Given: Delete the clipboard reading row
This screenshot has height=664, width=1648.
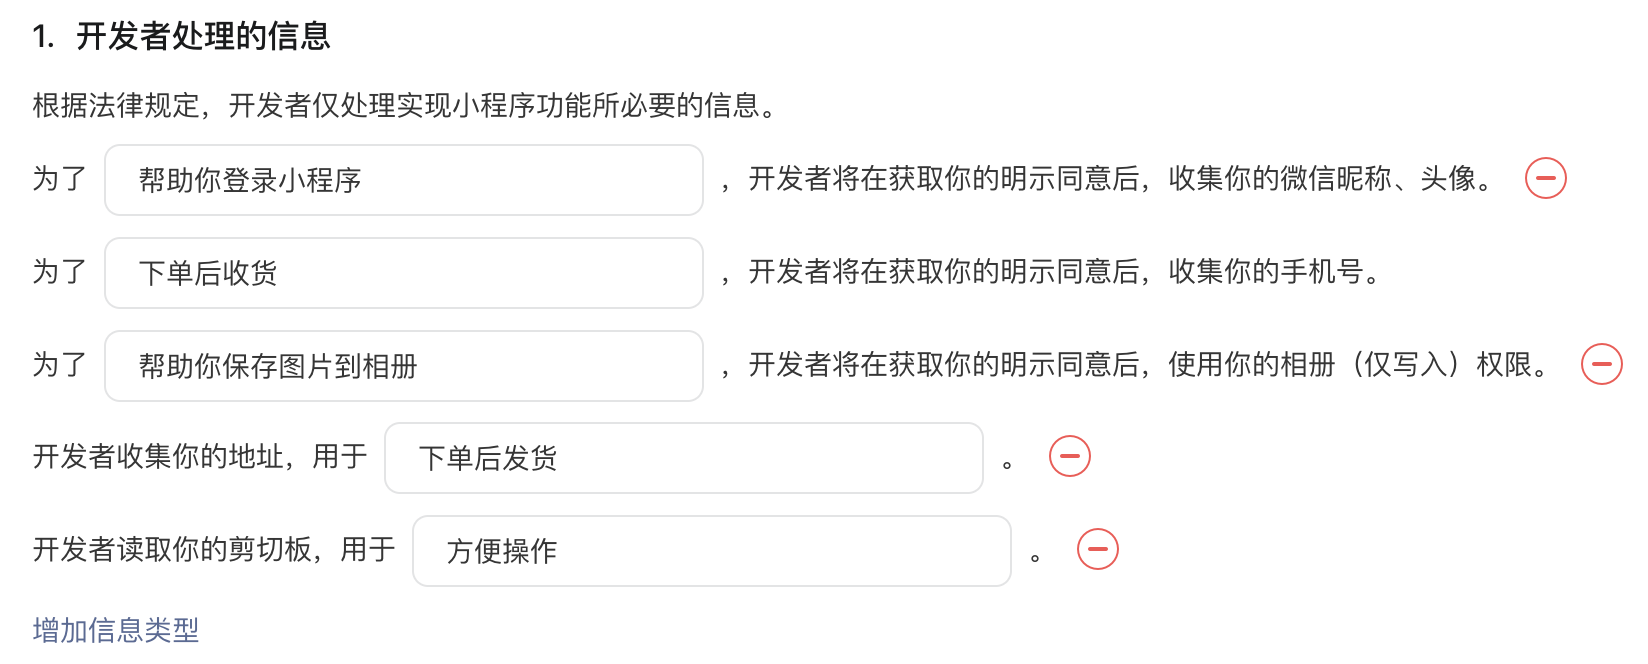Looking at the screenshot, I should pyautogui.click(x=1097, y=549).
